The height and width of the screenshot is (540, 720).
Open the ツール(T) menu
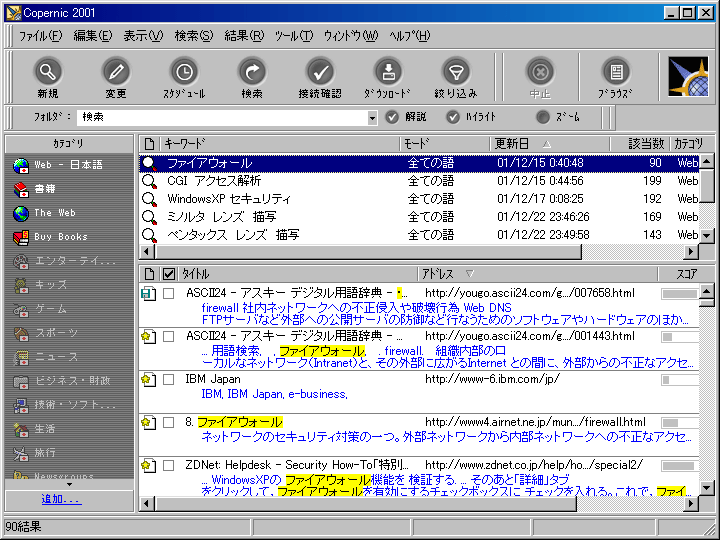click(x=294, y=36)
